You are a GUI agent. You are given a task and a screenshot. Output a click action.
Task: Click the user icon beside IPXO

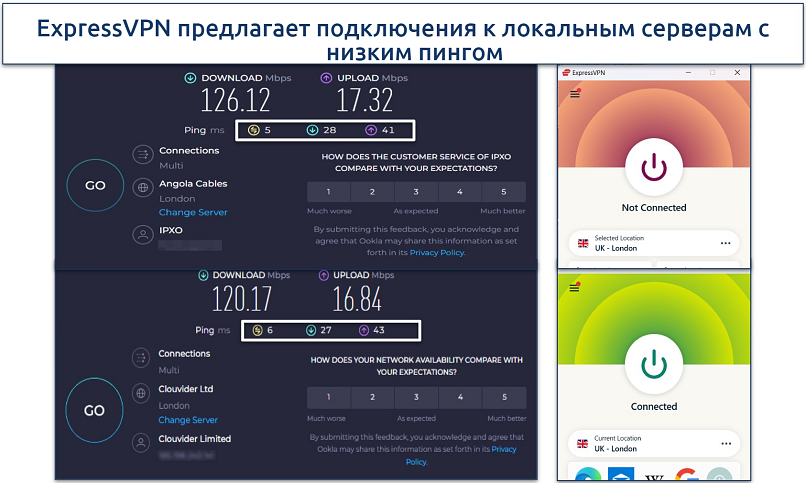point(141,233)
